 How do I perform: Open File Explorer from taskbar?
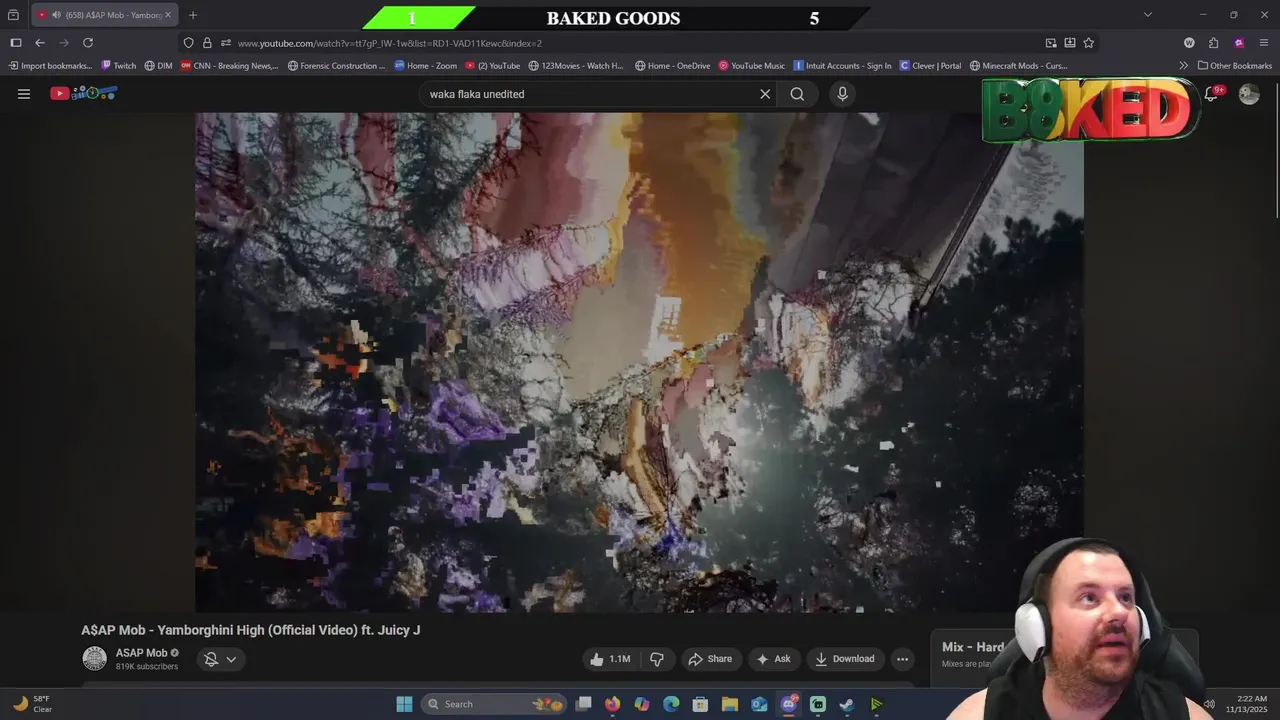pos(730,704)
